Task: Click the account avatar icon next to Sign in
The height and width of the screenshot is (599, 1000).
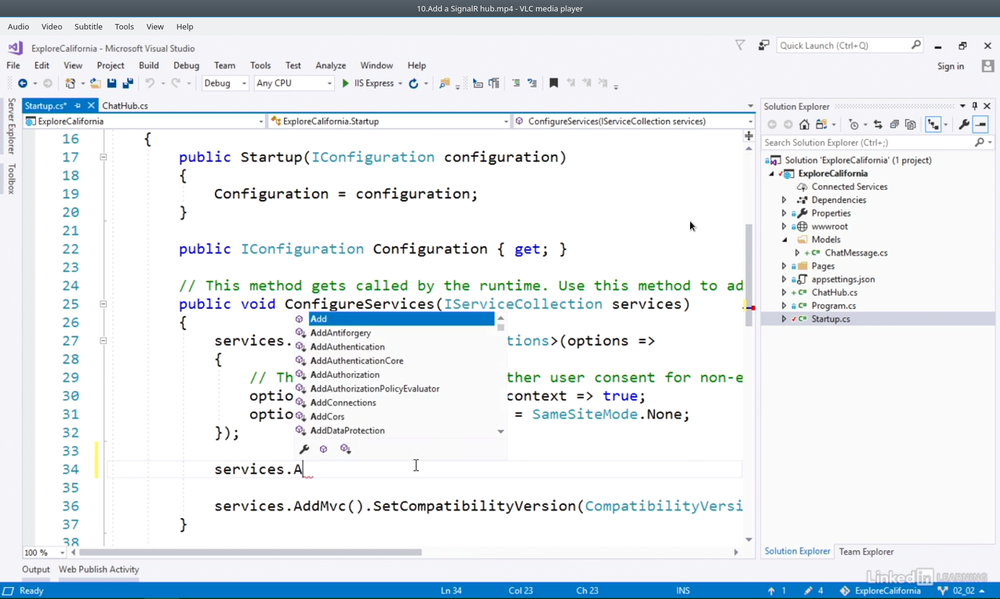Action: click(x=987, y=66)
